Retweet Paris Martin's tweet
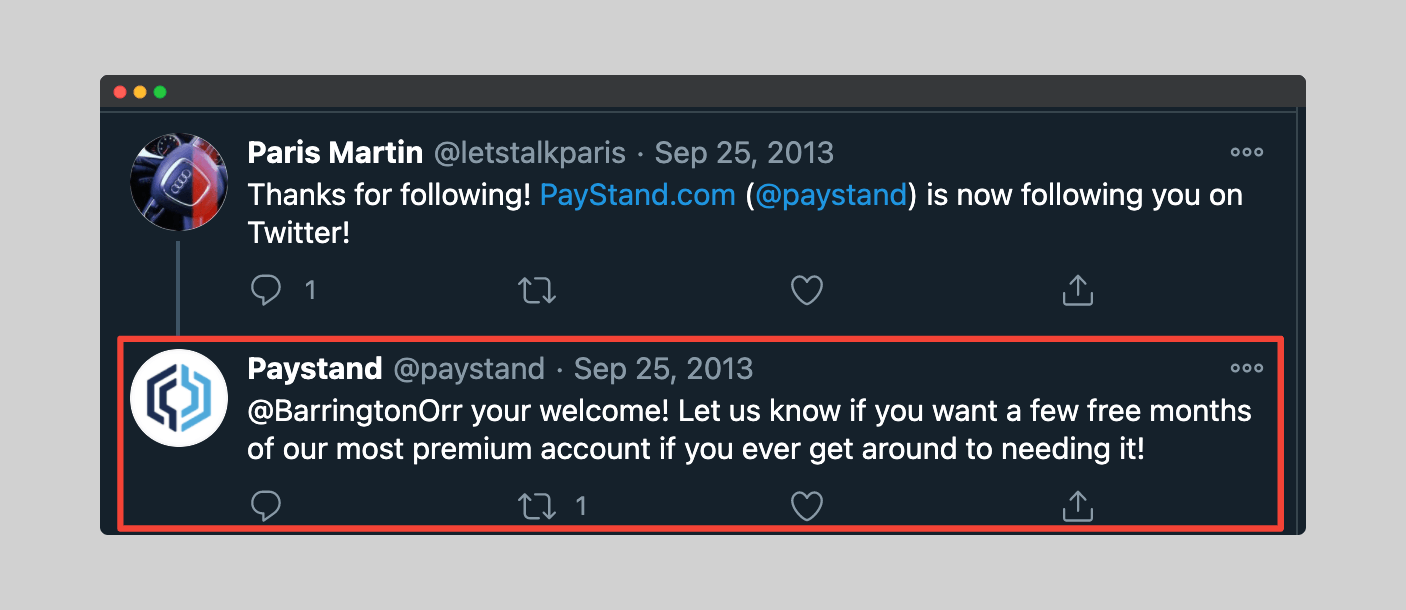 (537, 290)
